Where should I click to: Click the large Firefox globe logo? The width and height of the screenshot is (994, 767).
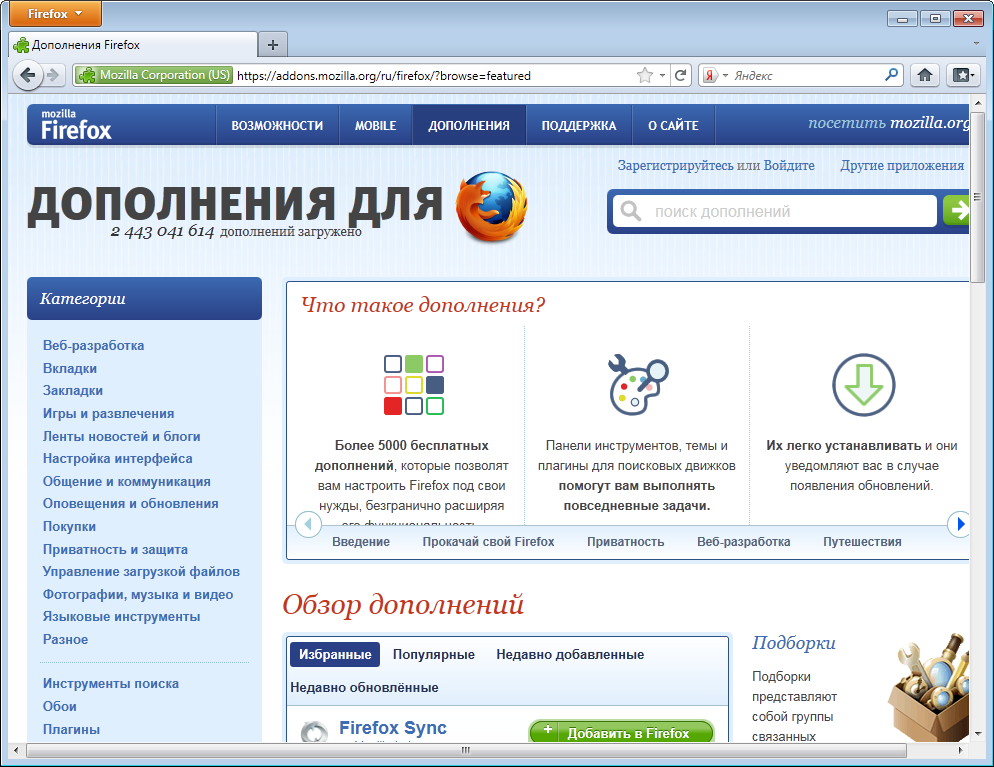click(x=491, y=206)
